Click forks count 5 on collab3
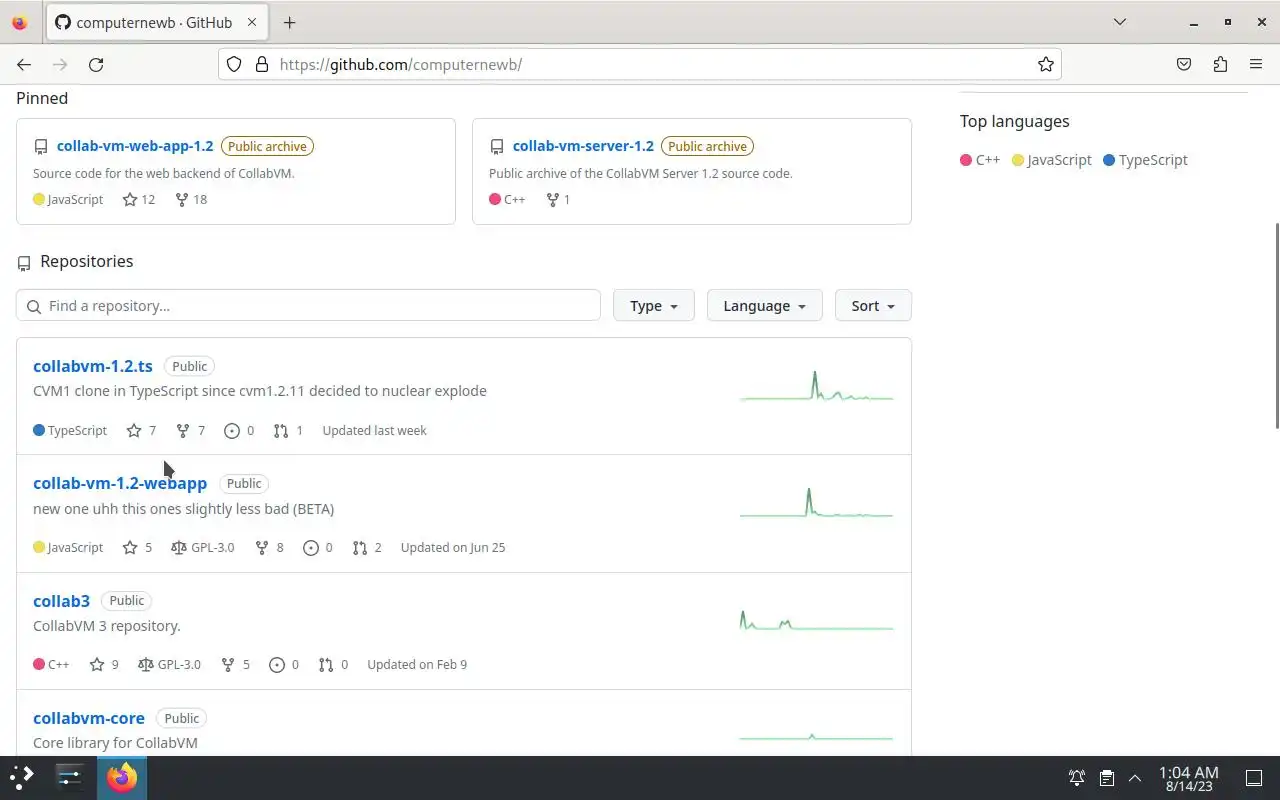 tap(235, 664)
